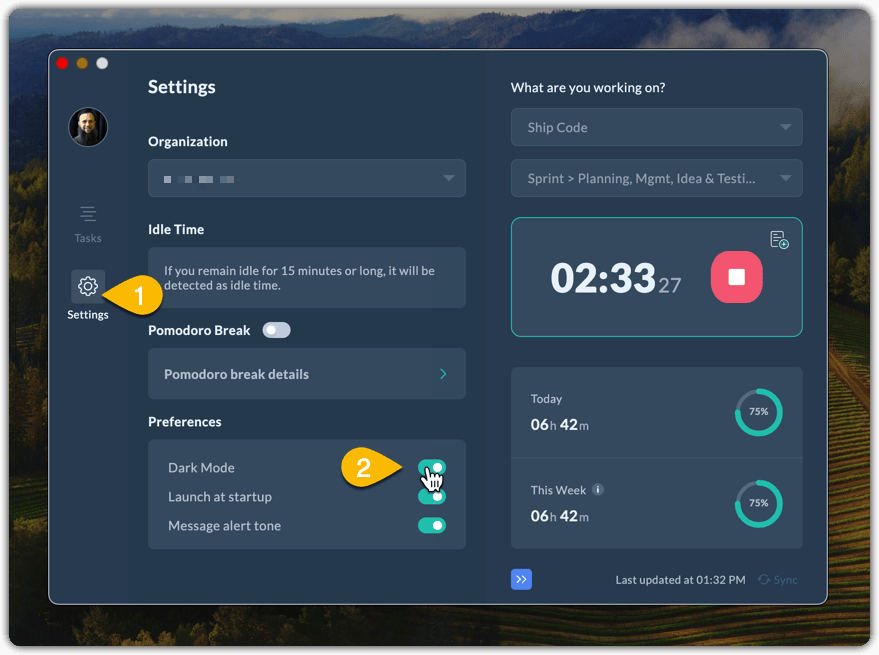The image size is (879, 655).
Task: Open the Settings gear icon in sidebar
Action: (88, 287)
